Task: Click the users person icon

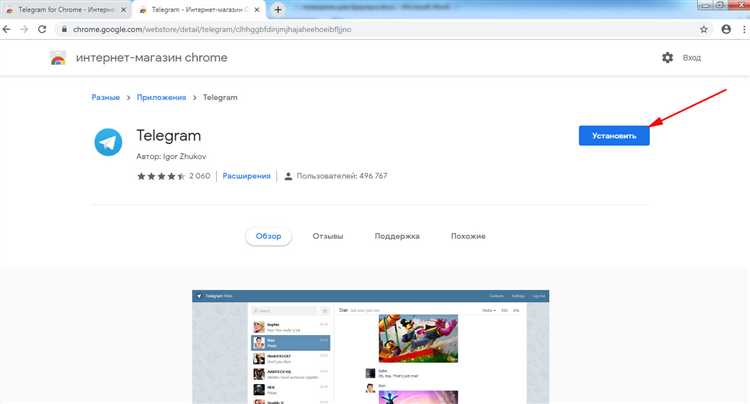Action: [x=288, y=176]
